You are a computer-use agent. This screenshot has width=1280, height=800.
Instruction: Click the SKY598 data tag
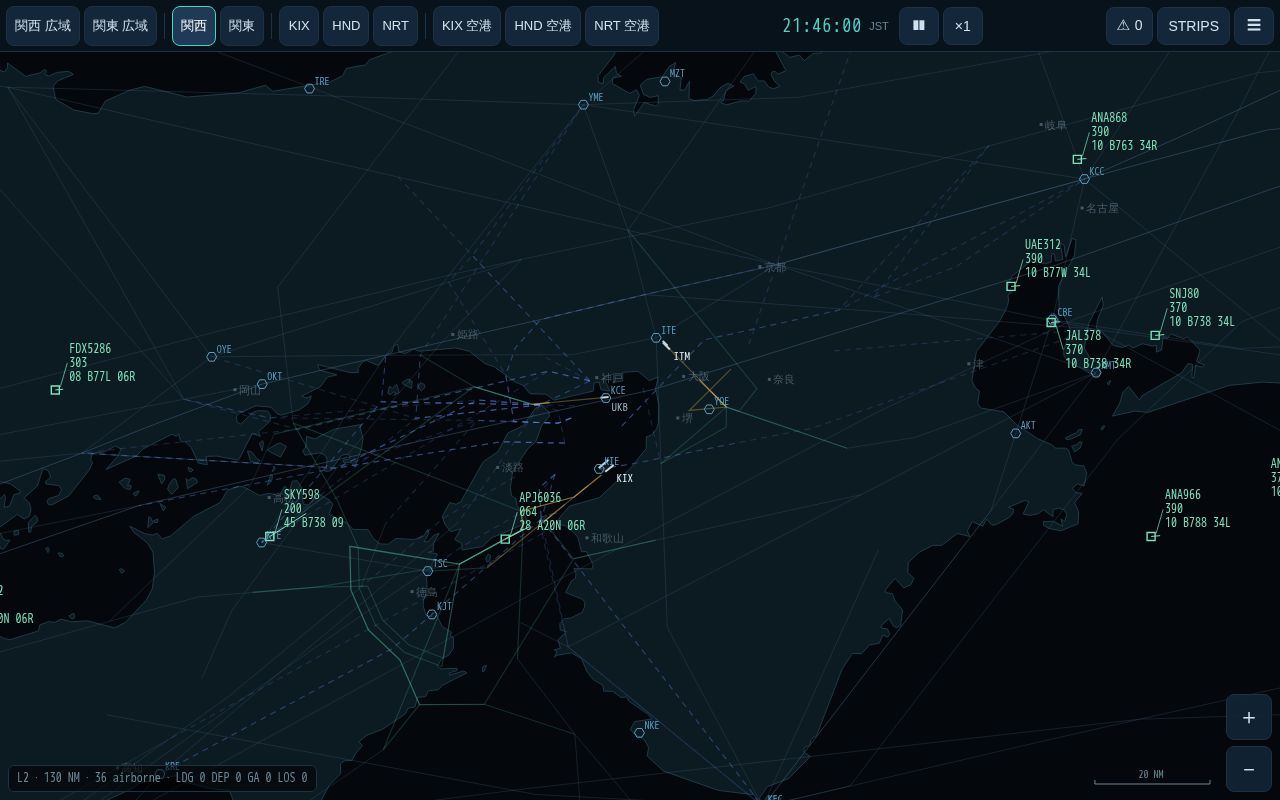[x=313, y=509]
